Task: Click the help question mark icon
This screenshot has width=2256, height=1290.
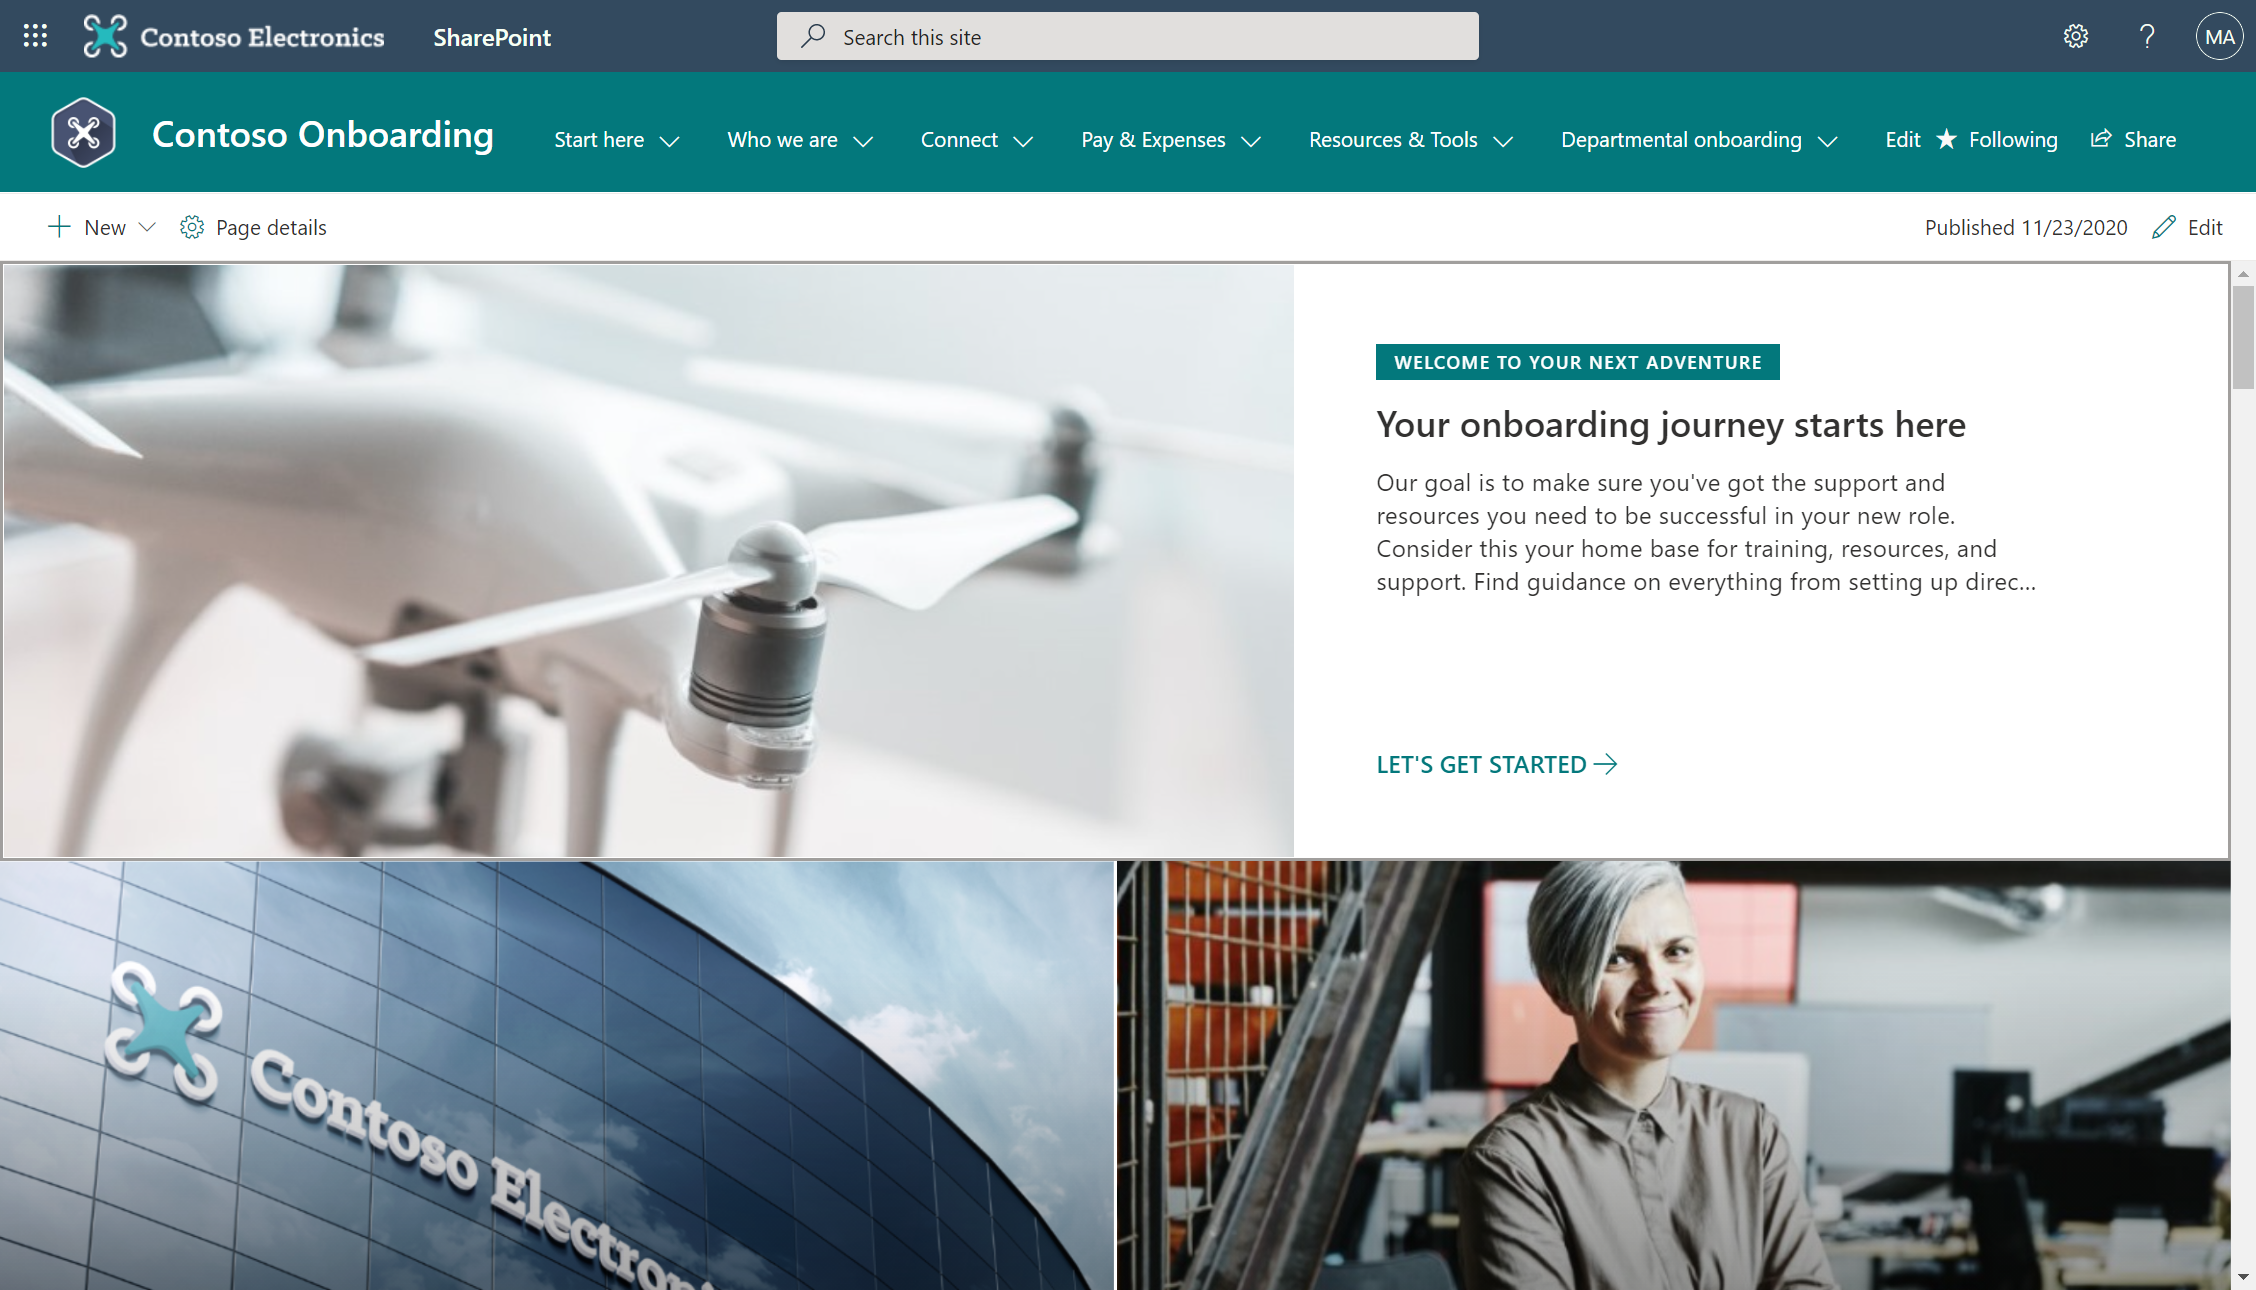Action: pos(2146,36)
